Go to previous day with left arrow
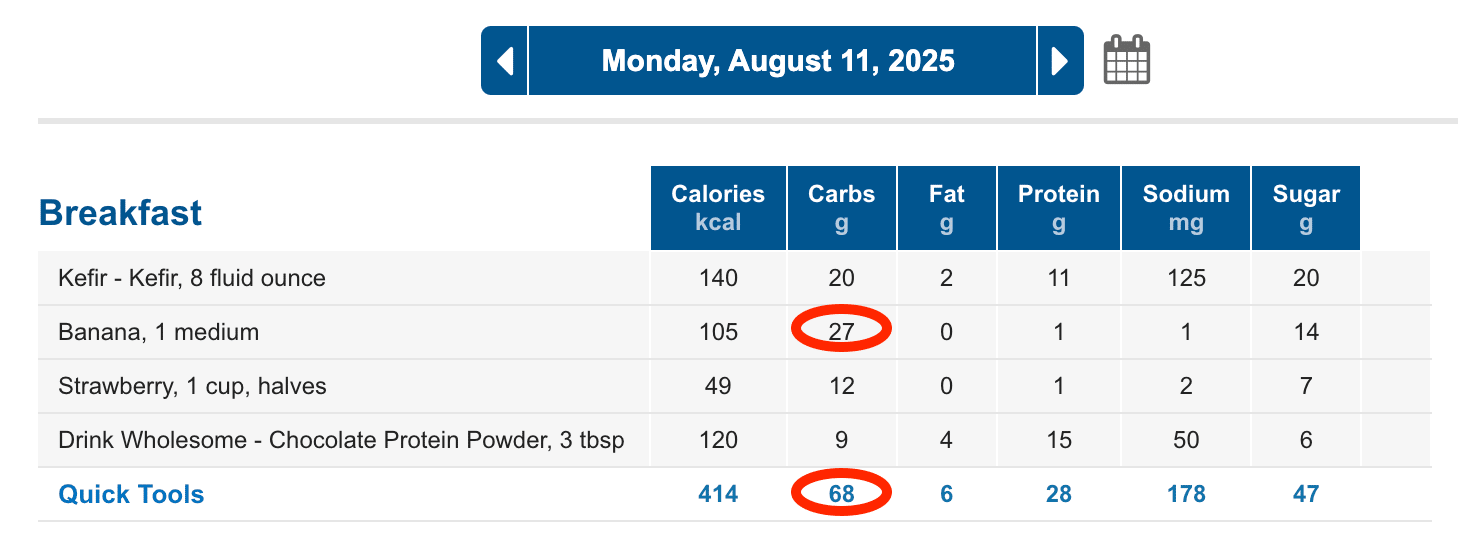Image resolution: width=1458 pixels, height=543 pixels. 504,61
